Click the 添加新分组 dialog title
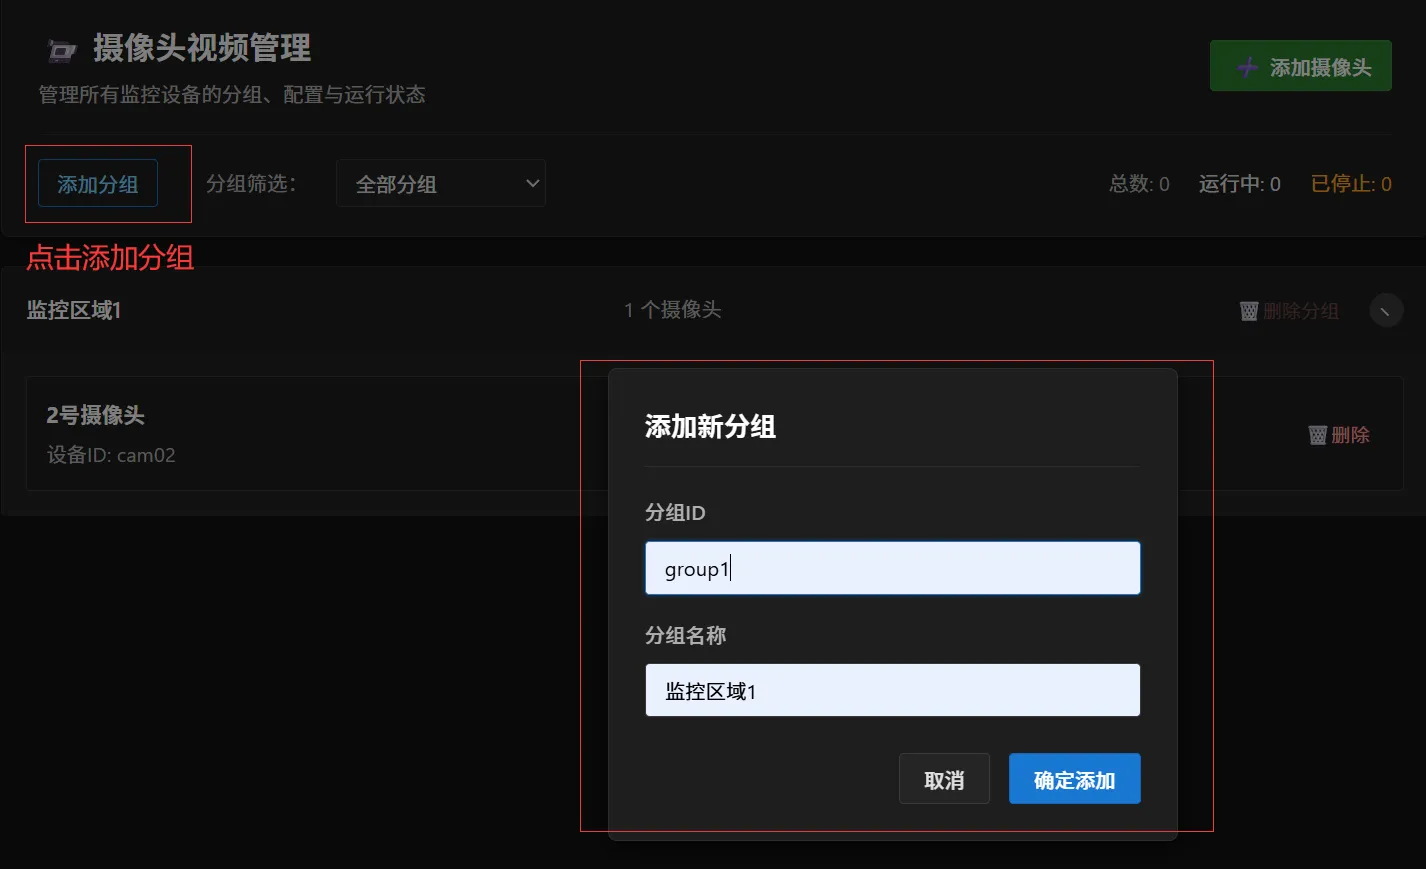1426x869 pixels. click(x=710, y=427)
